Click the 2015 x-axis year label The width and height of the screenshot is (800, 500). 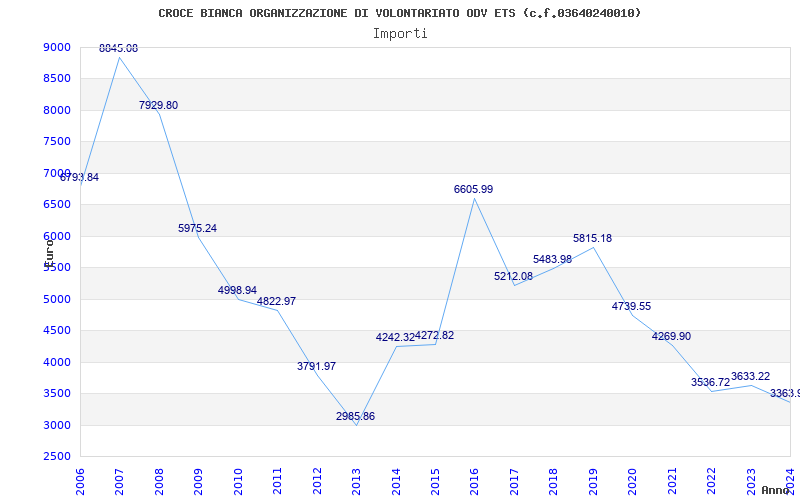435,481
